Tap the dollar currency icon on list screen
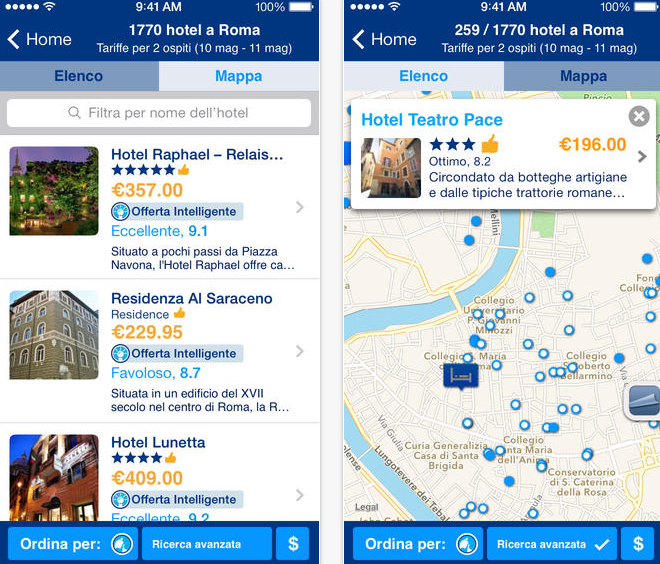This screenshot has height=564, width=660. [x=293, y=544]
